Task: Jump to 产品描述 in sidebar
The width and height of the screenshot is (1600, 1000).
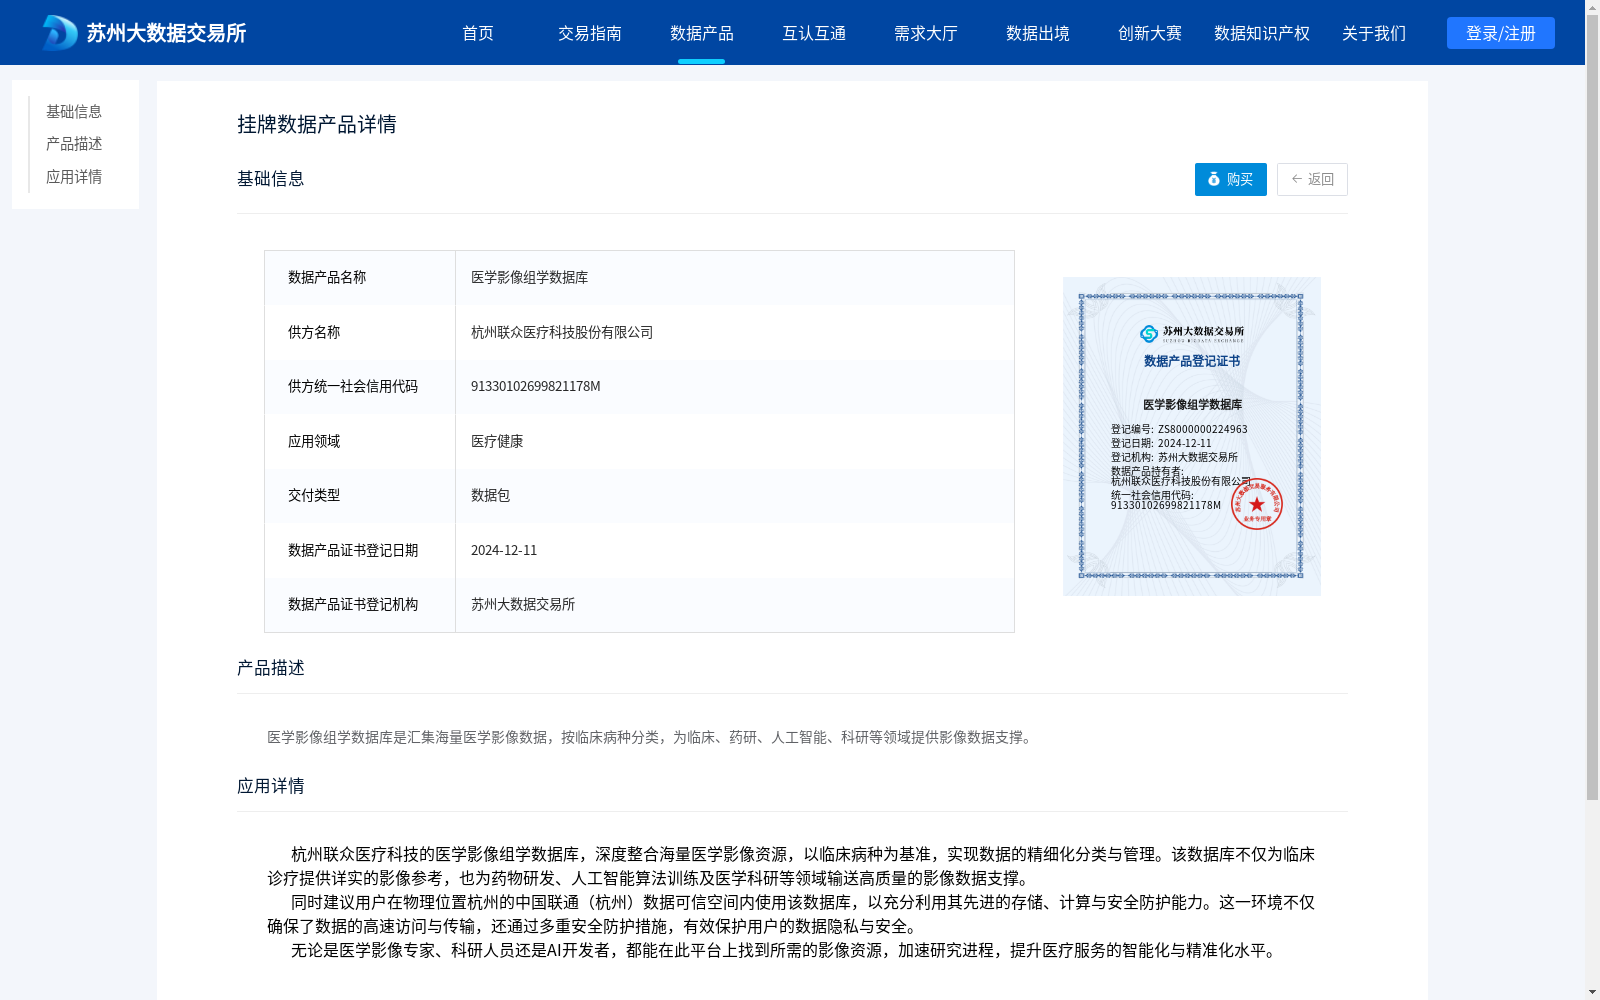Action: coord(74,144)
